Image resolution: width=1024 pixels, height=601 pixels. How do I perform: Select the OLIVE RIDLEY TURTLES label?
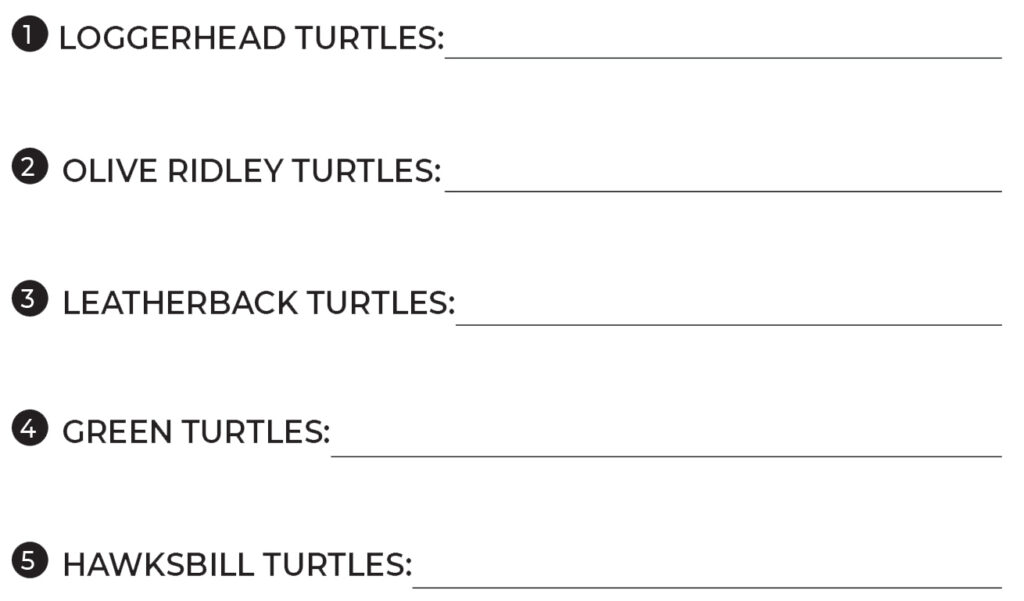coord(251,171)
